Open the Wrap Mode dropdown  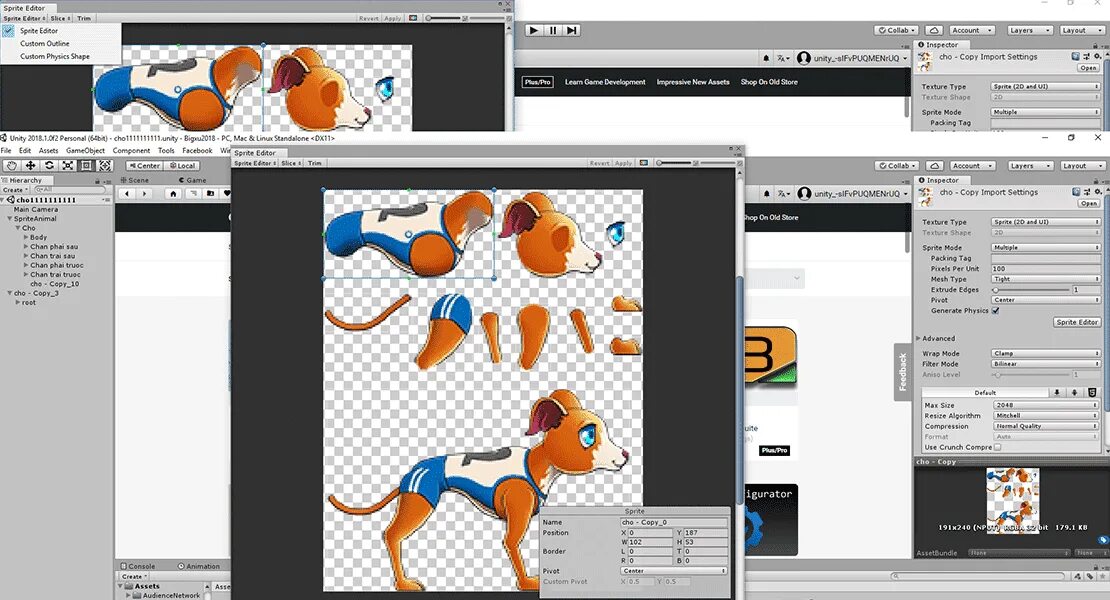[x=1046, y=353]
